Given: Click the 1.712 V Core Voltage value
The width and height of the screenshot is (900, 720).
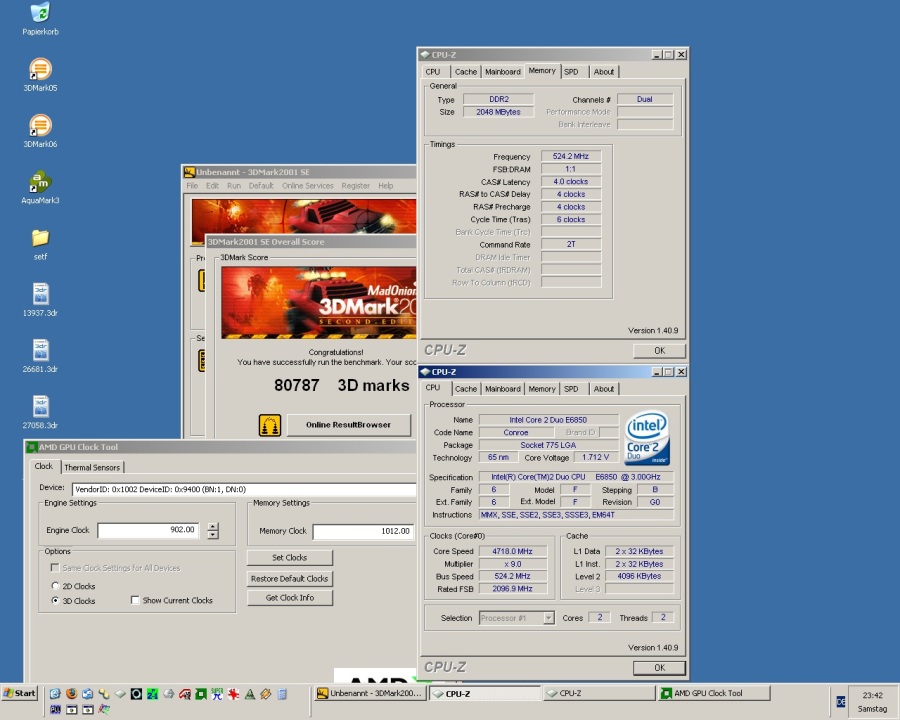Looking at the screenshot, I should point(595,457).
